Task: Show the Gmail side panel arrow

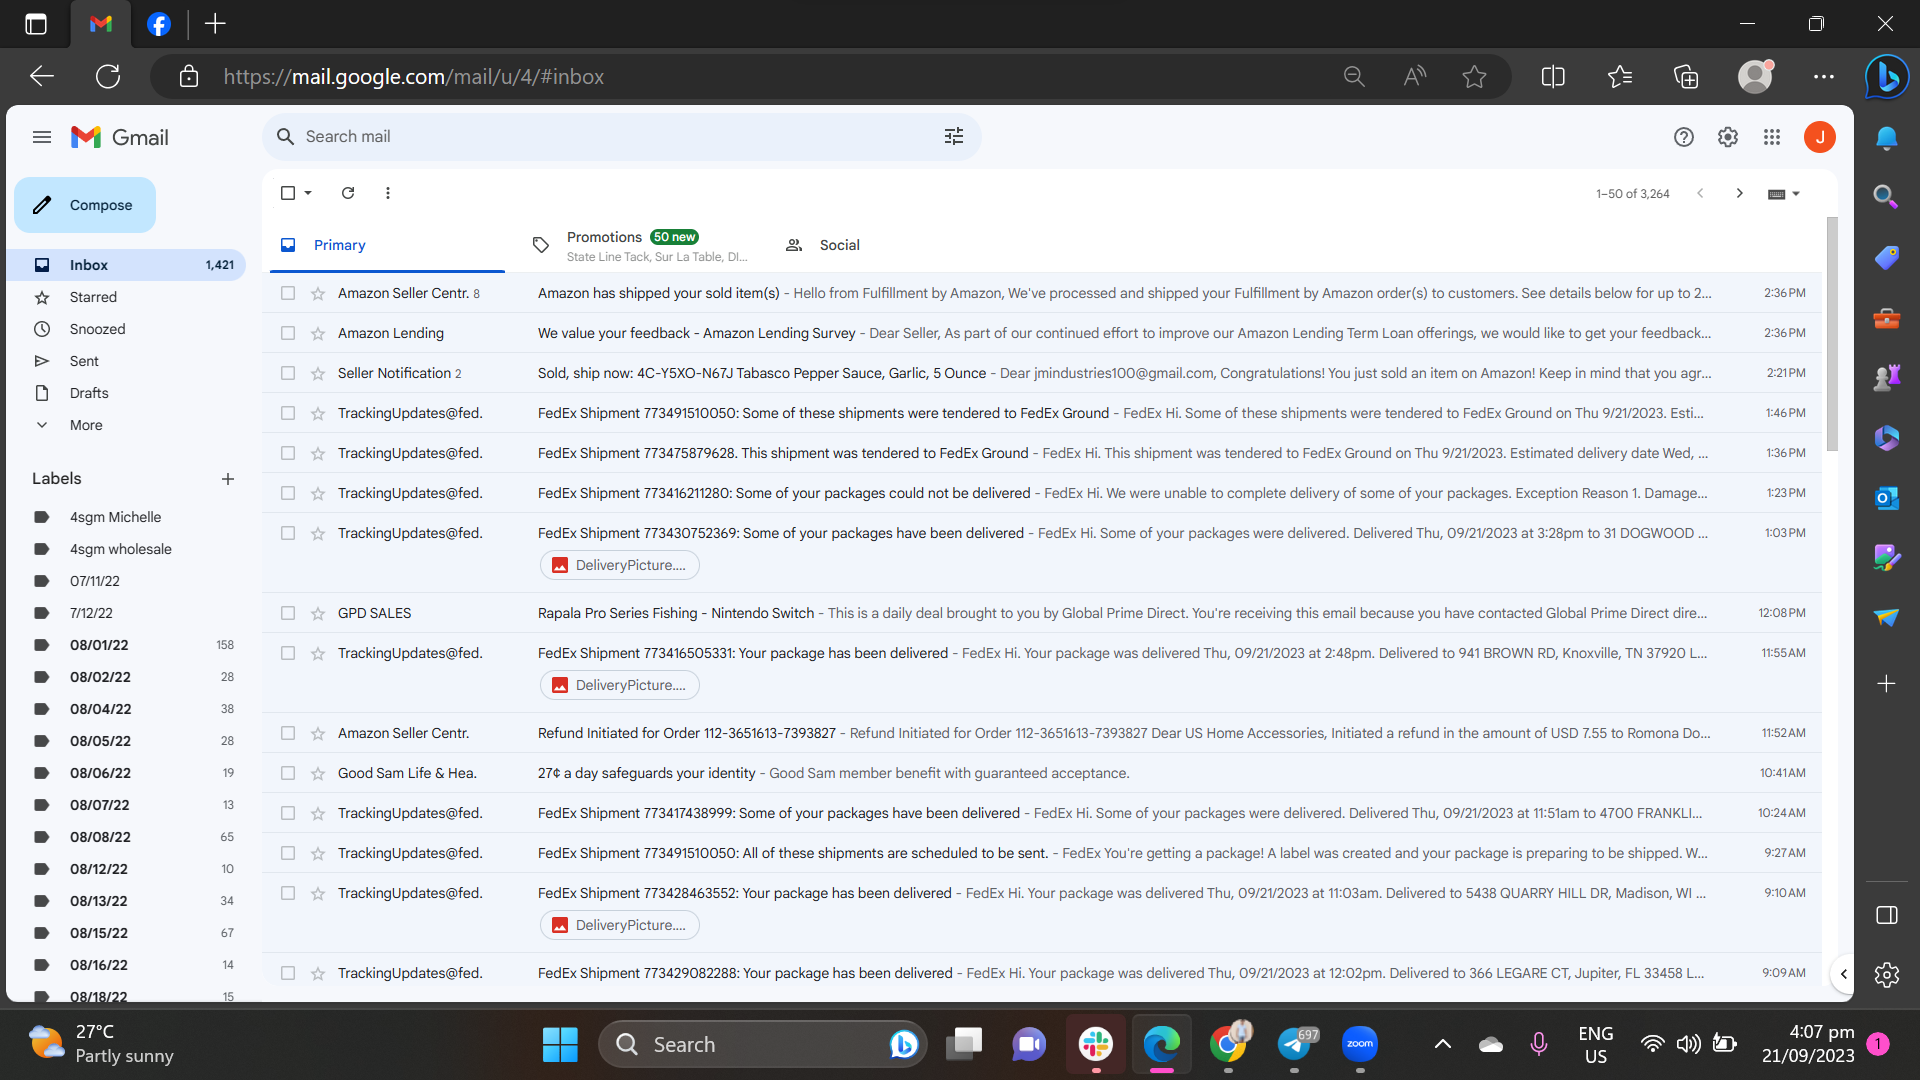Action: [x=1843, y=974]
